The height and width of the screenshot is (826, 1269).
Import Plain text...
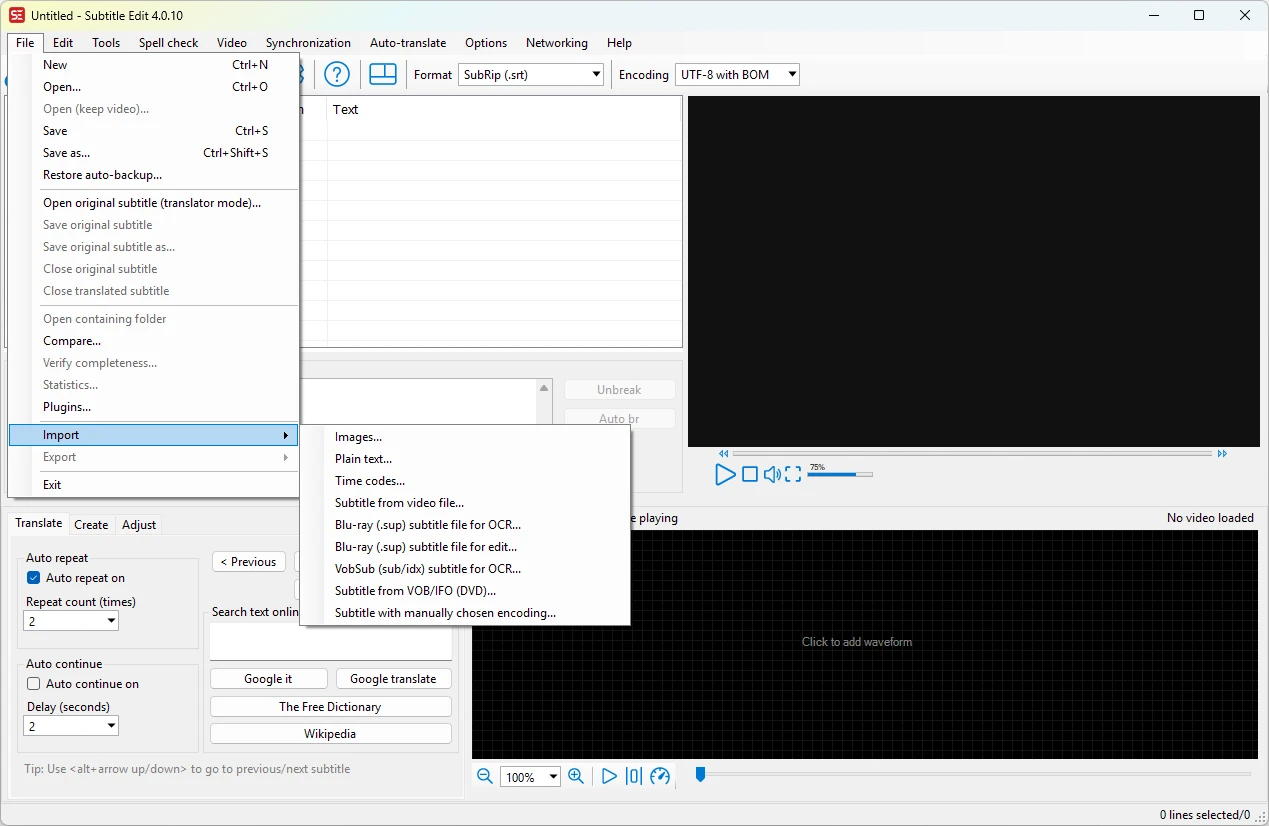[465, 459]
